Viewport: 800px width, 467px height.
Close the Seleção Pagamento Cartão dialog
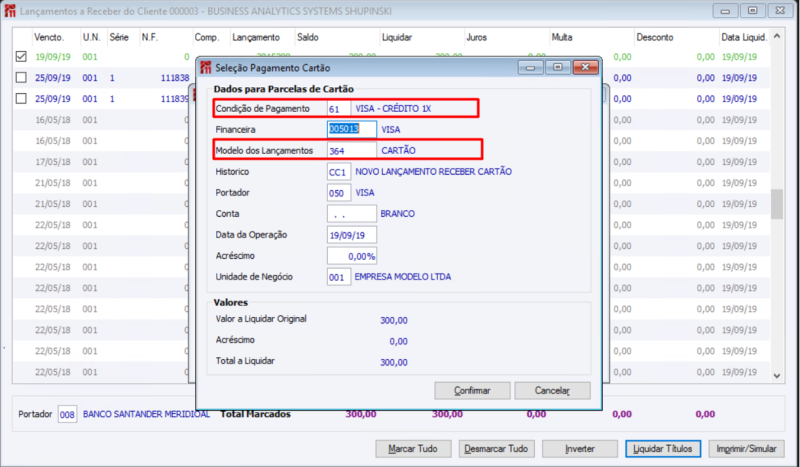pyautogui.click(x=585, y=67)
